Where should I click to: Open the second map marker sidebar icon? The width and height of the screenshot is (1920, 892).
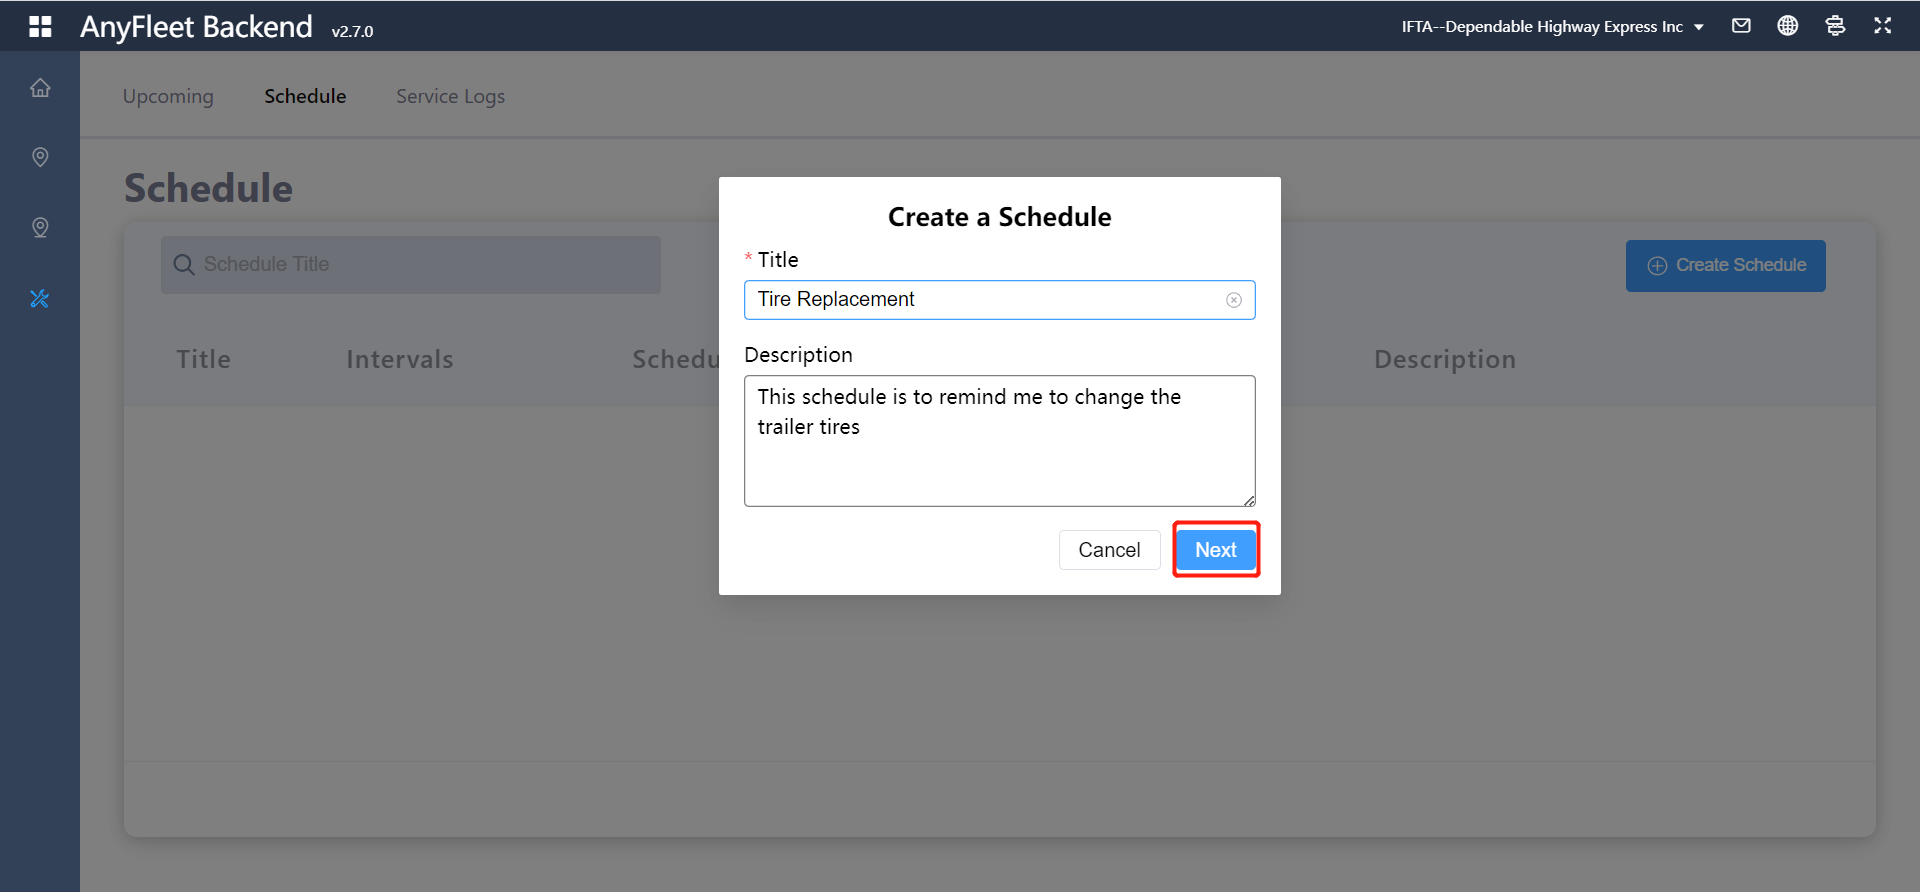pos(40,228)
